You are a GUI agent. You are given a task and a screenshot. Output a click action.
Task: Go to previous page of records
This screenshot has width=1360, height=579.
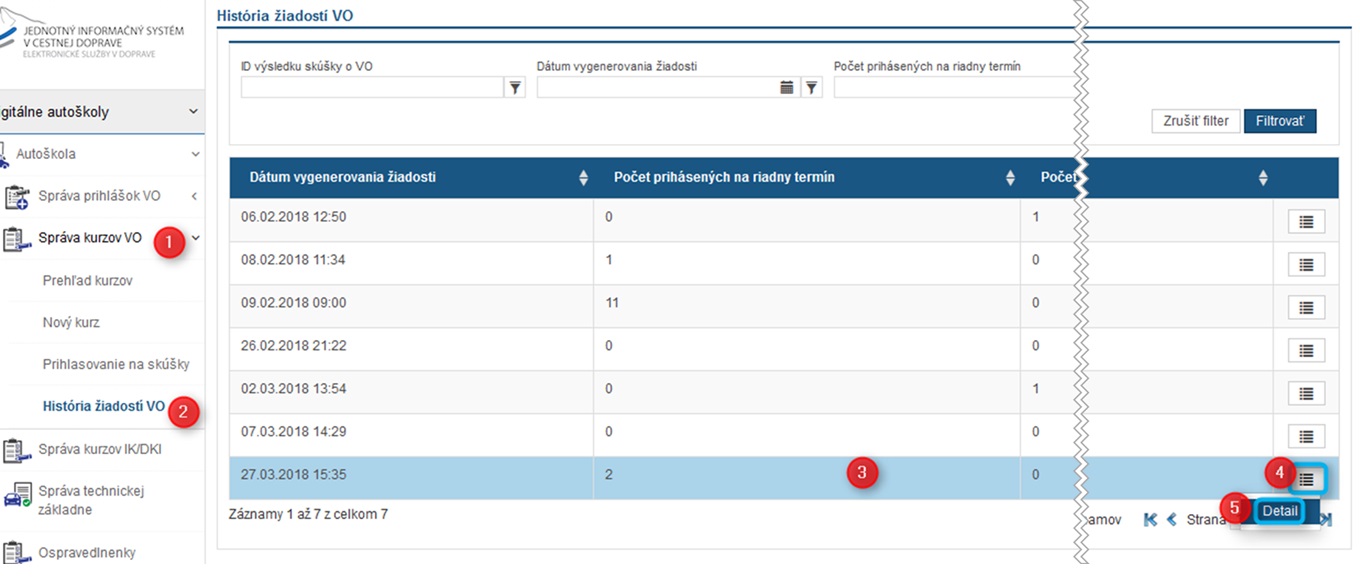pyautogui.click(x=1171, y=519)
